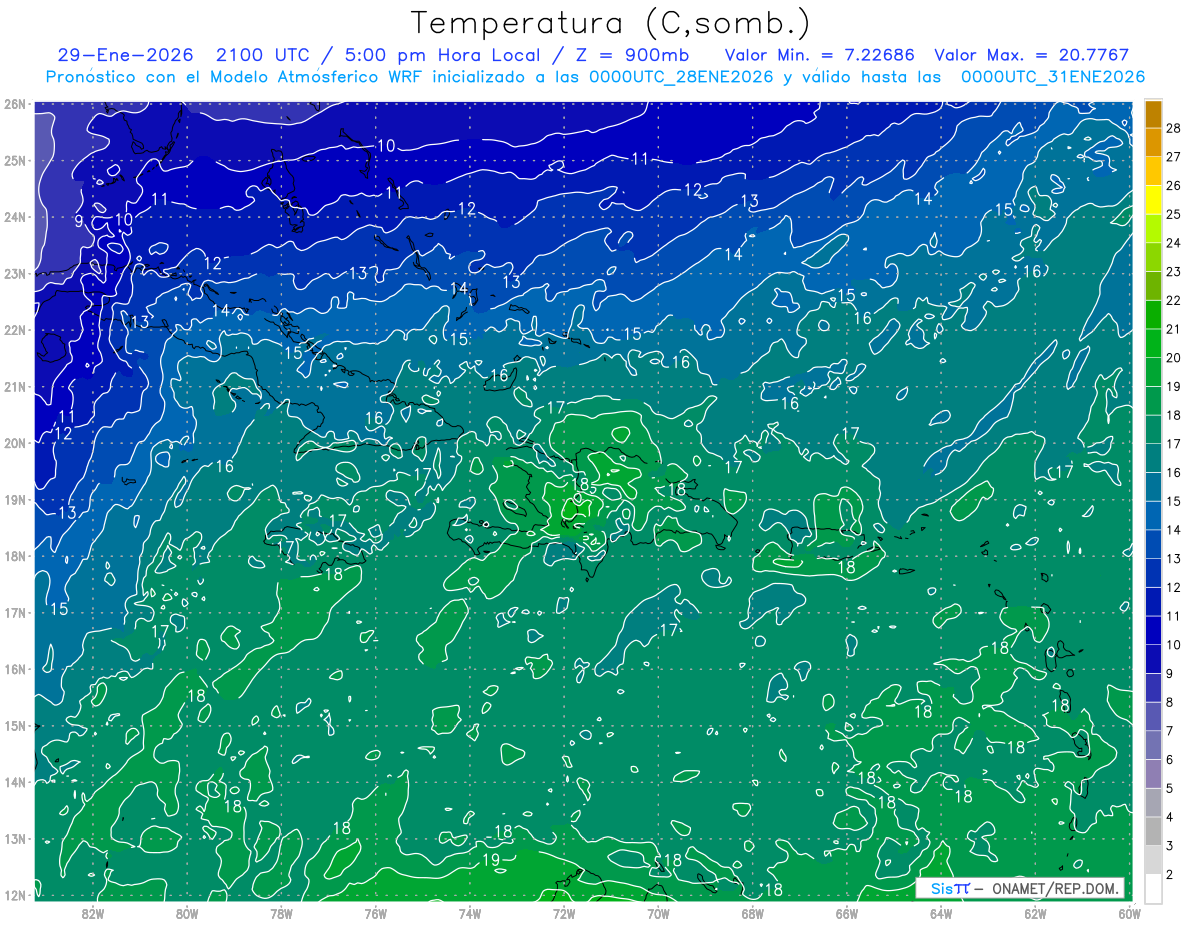Select the forecast date "29-Ene-2026"
Viewport: 1200px width, 927px height.
point(123,56)
